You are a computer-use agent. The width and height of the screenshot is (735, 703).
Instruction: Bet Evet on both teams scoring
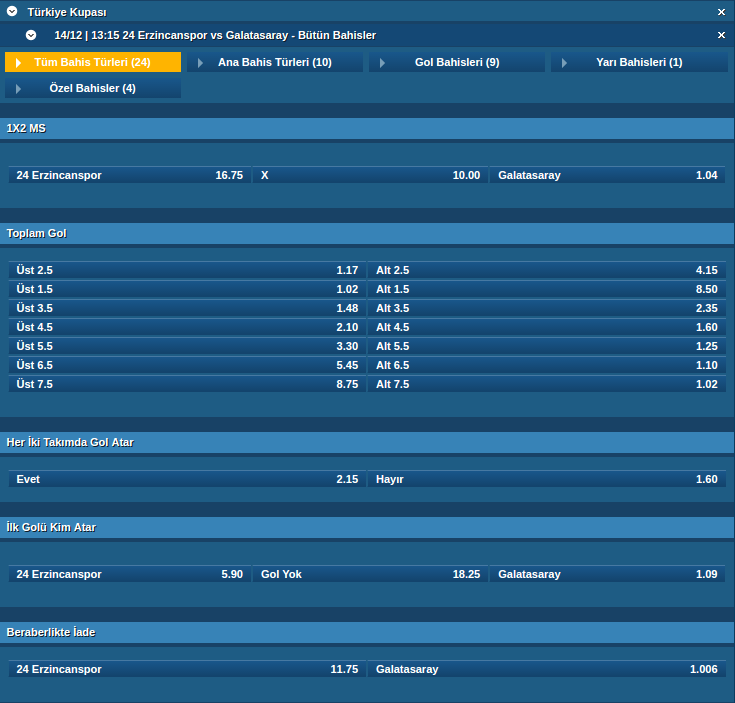(187, 479)
